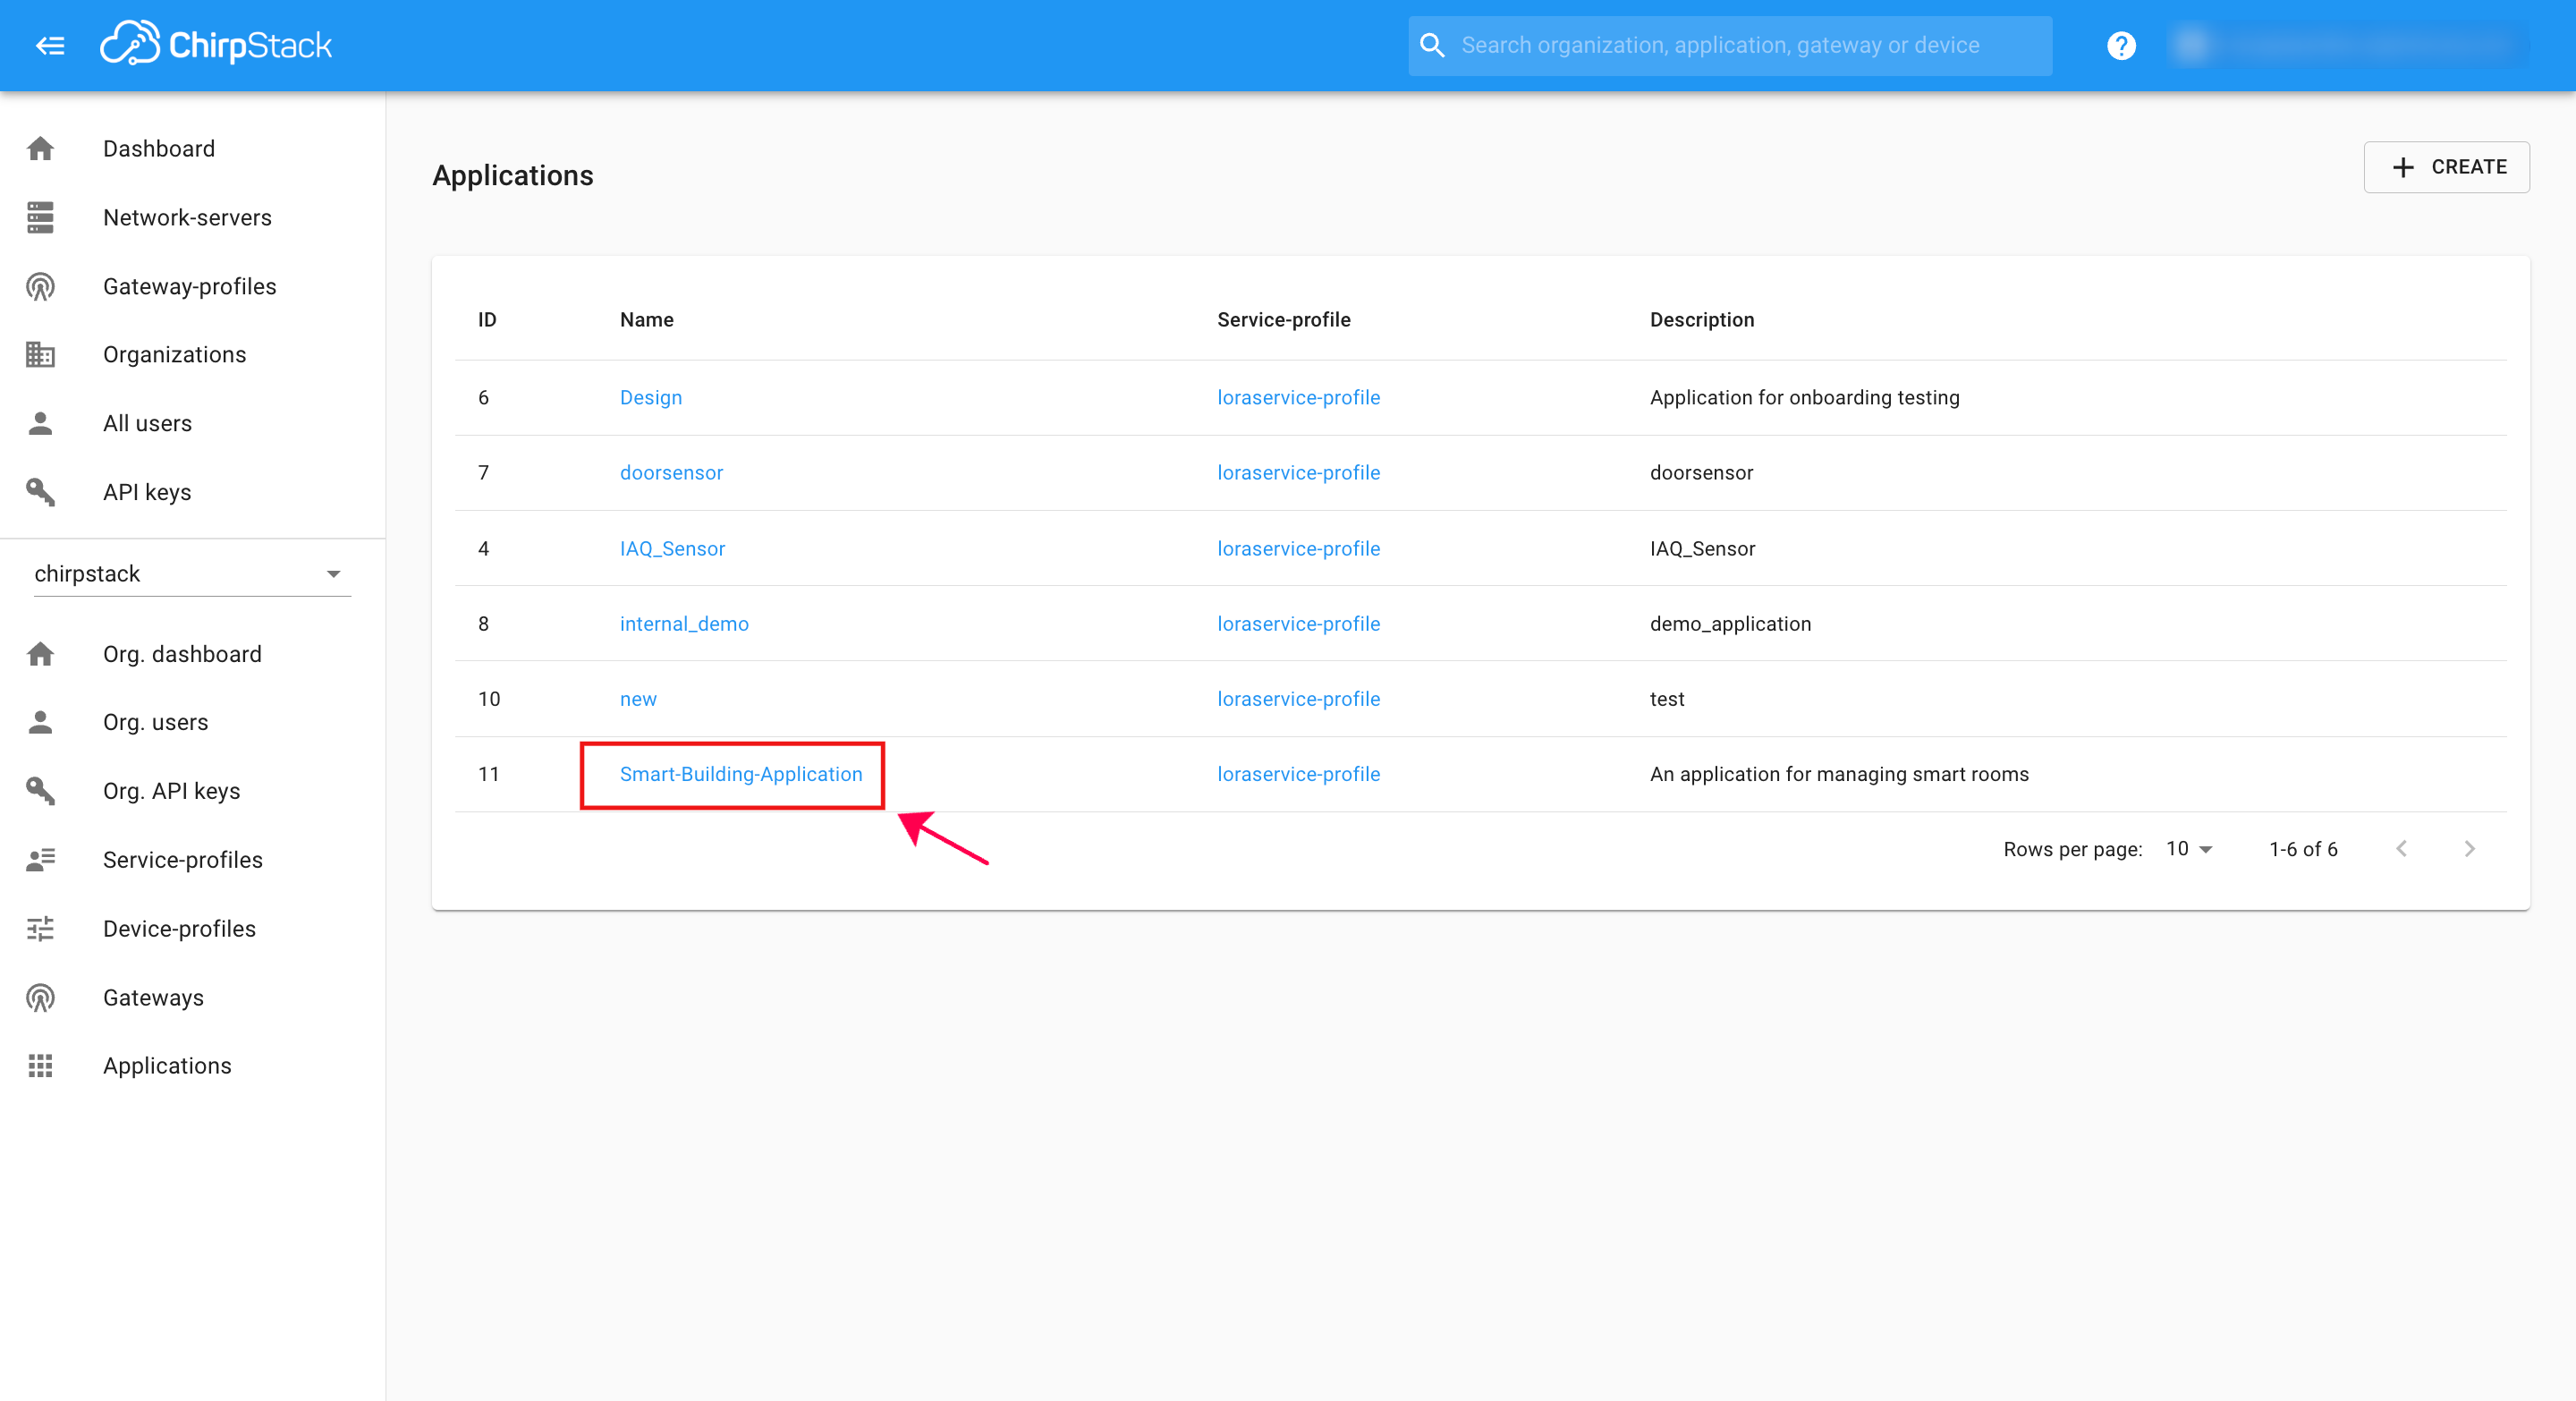The image size is (2576, 1401).
Task: Open the loraservice-profile link in the Design row
Action: pyautogui.click(x=1297, y=397)
